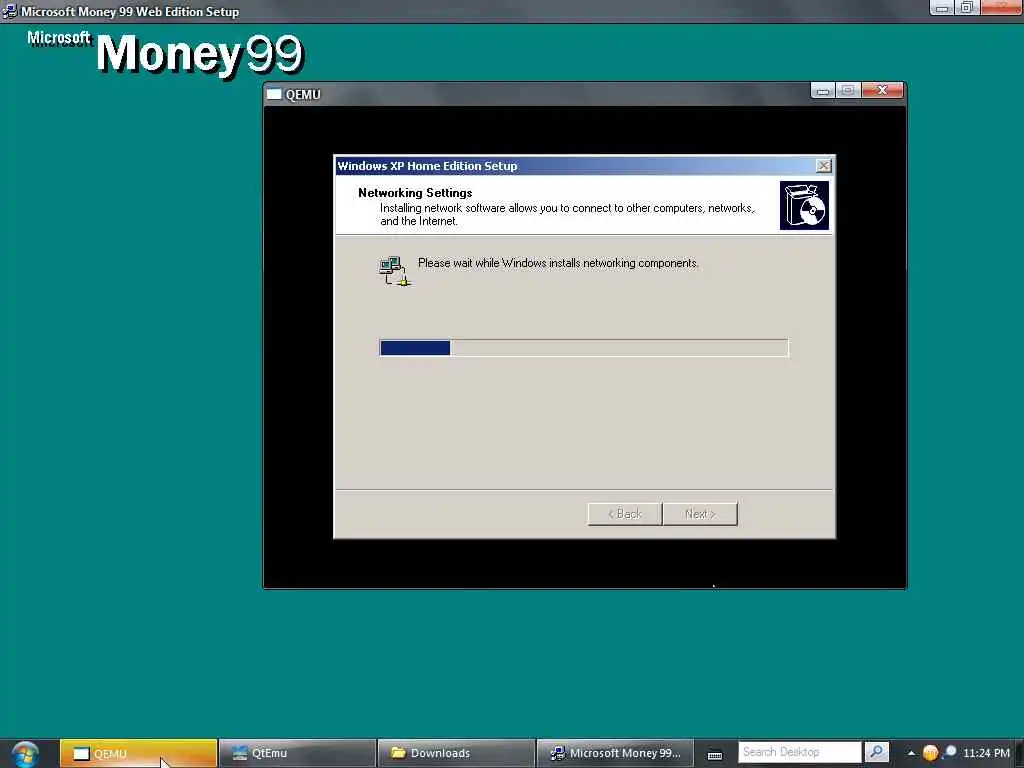
Task: Close the Windows XP Home Edition Setup dialog
Action: click(824, 166)
